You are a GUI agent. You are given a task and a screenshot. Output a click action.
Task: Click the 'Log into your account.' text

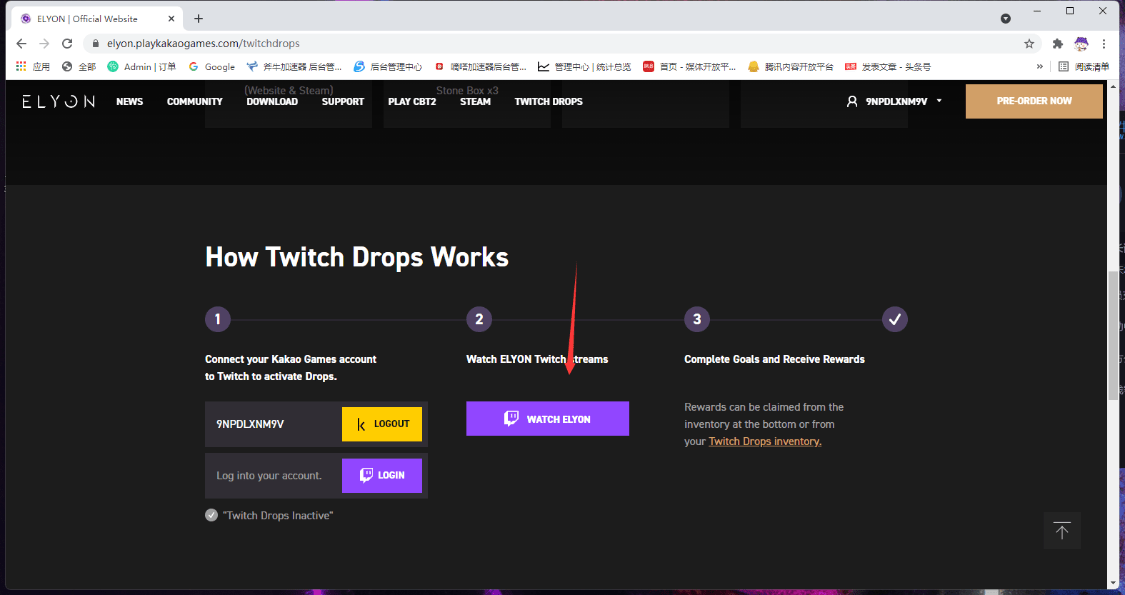[269, 476]
